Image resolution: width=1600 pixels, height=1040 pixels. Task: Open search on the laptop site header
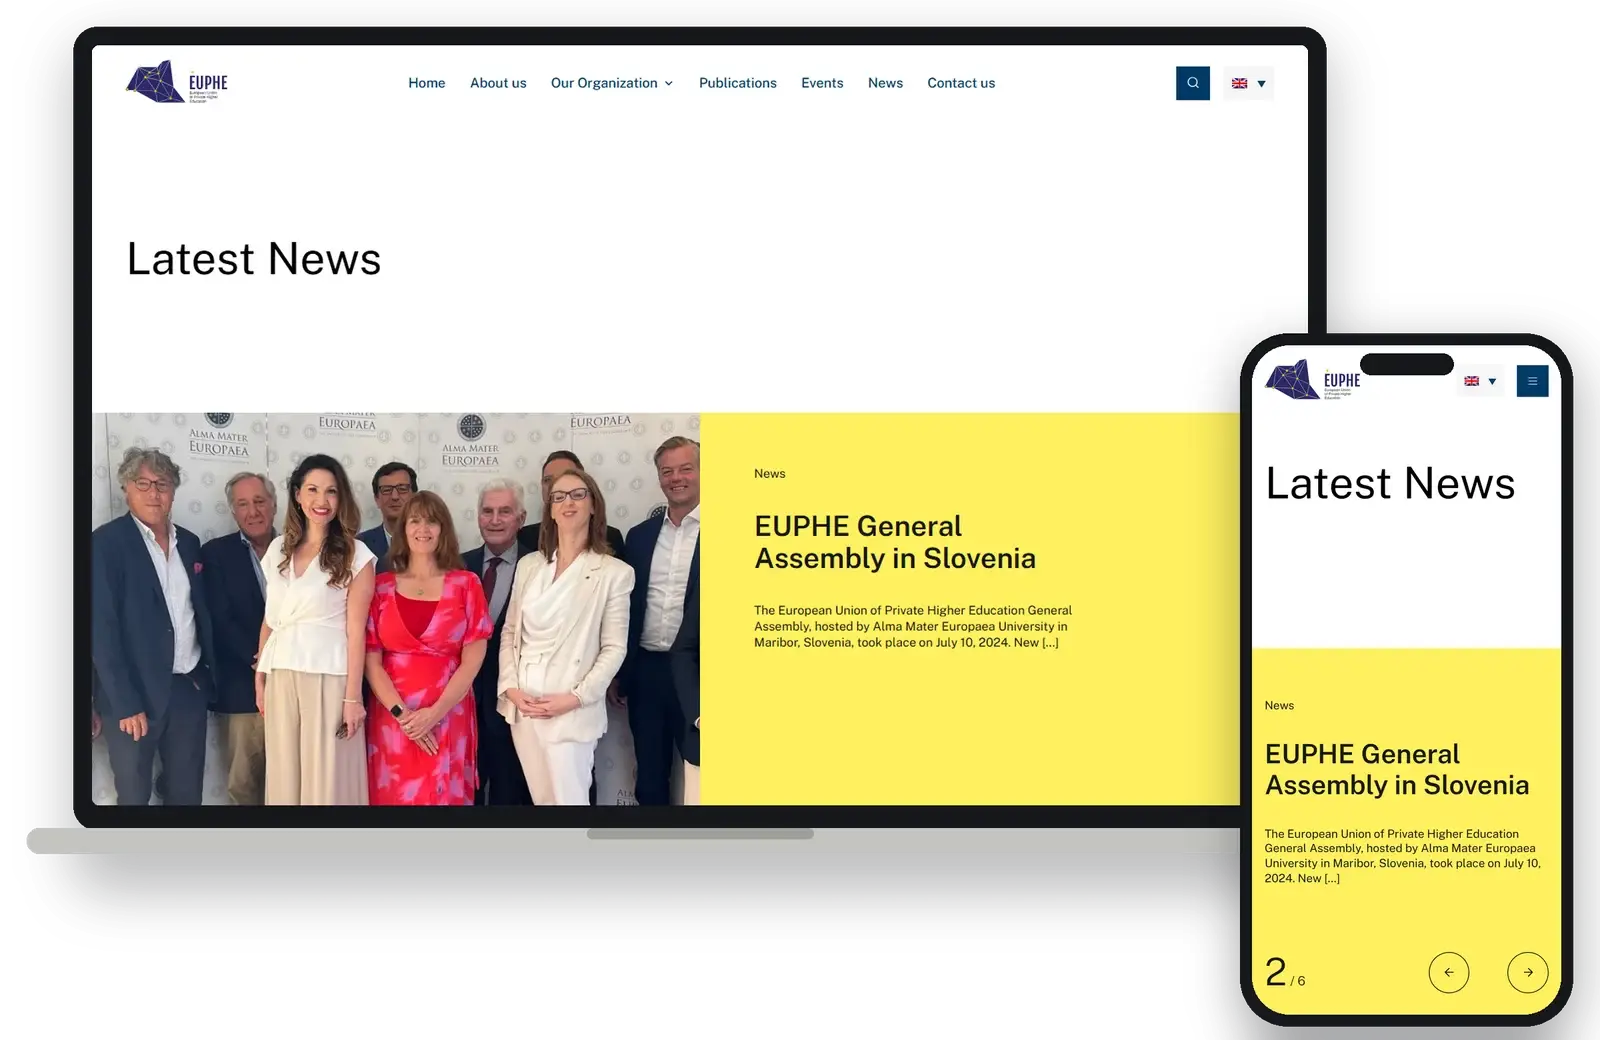(x=1193, y=83)
